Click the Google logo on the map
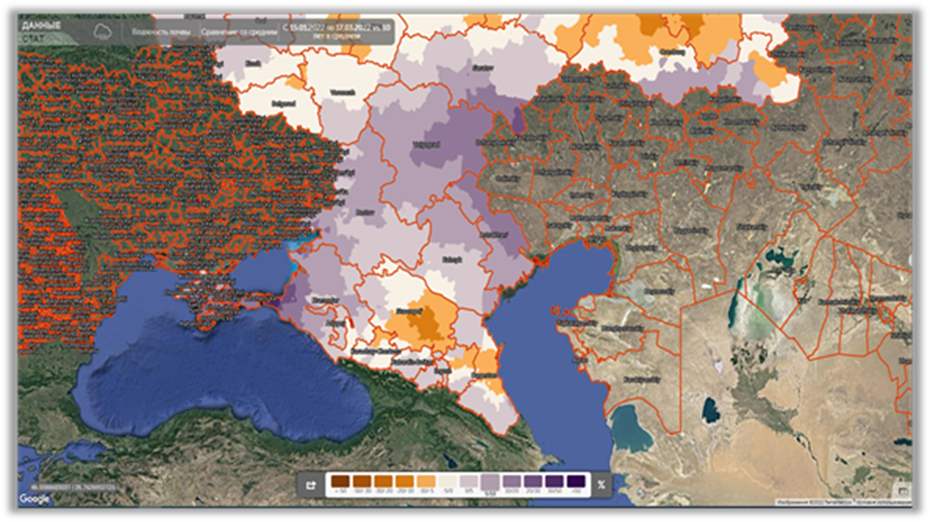This screenshot has height=522, width=930. (34, 498)
